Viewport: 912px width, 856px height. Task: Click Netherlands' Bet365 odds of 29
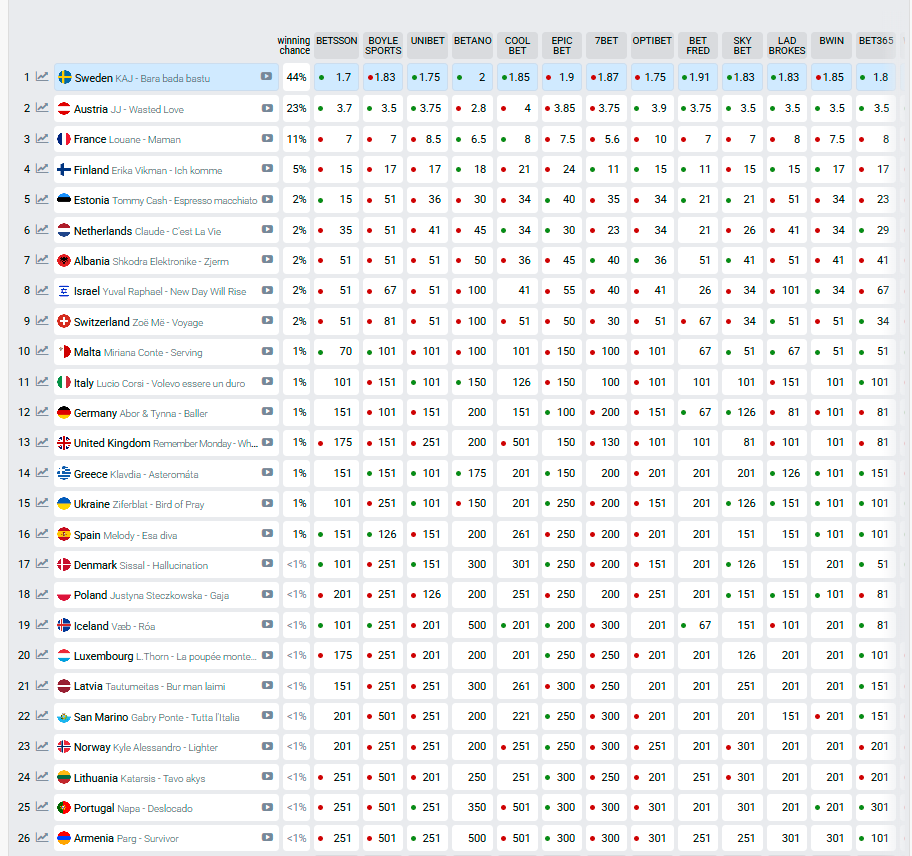point(876,230)
